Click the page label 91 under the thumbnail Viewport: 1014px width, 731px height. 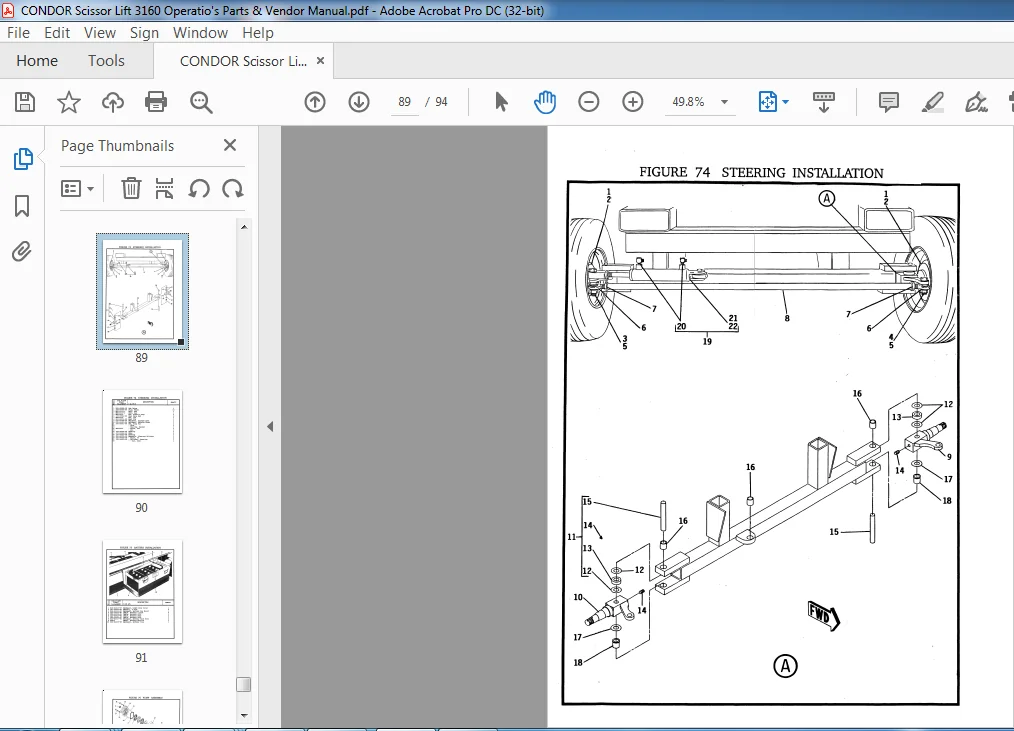(142, 658)
